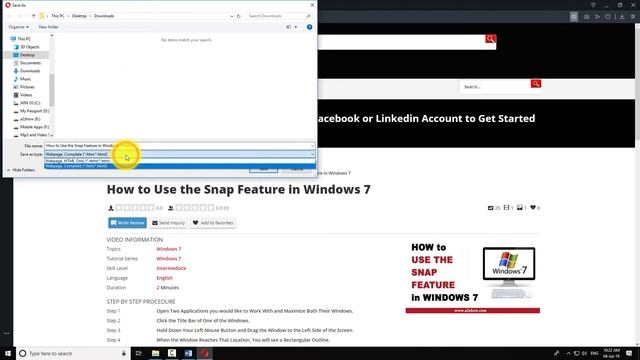Open help in the Save As dialog
This screenshot has width=640, height=360.
click(x=309, y=27)
